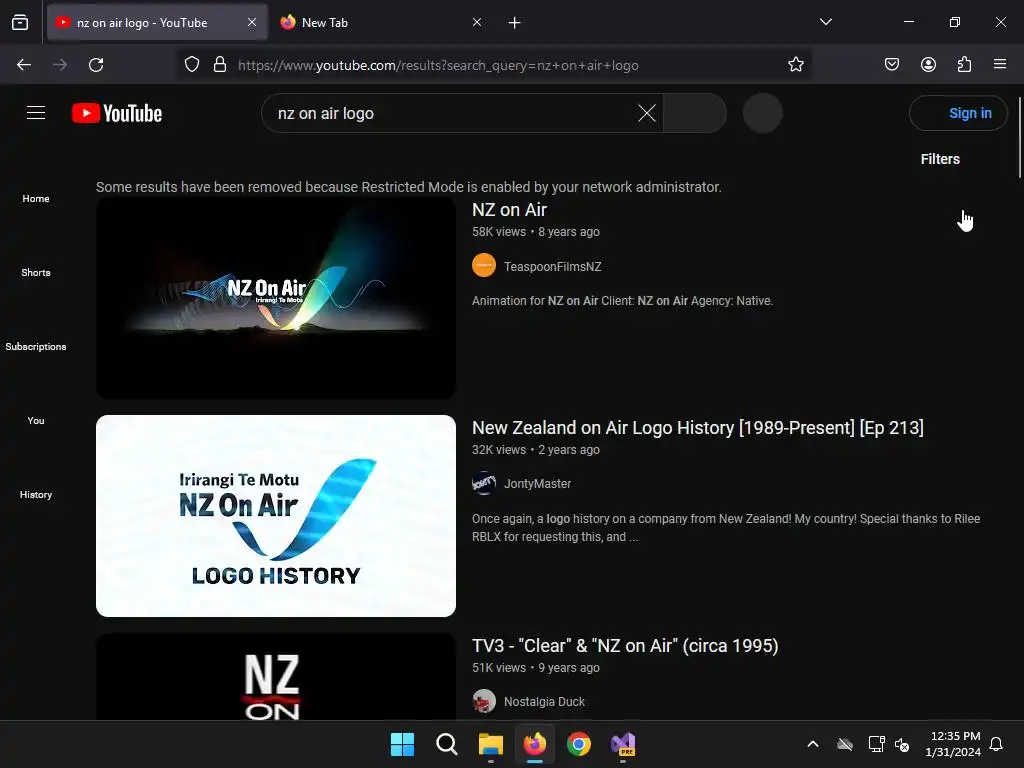The height and width of the screenshot is (768, 1024).
Task: Select Animation for NZ on Air description
Action: click(x=622, y=301)
